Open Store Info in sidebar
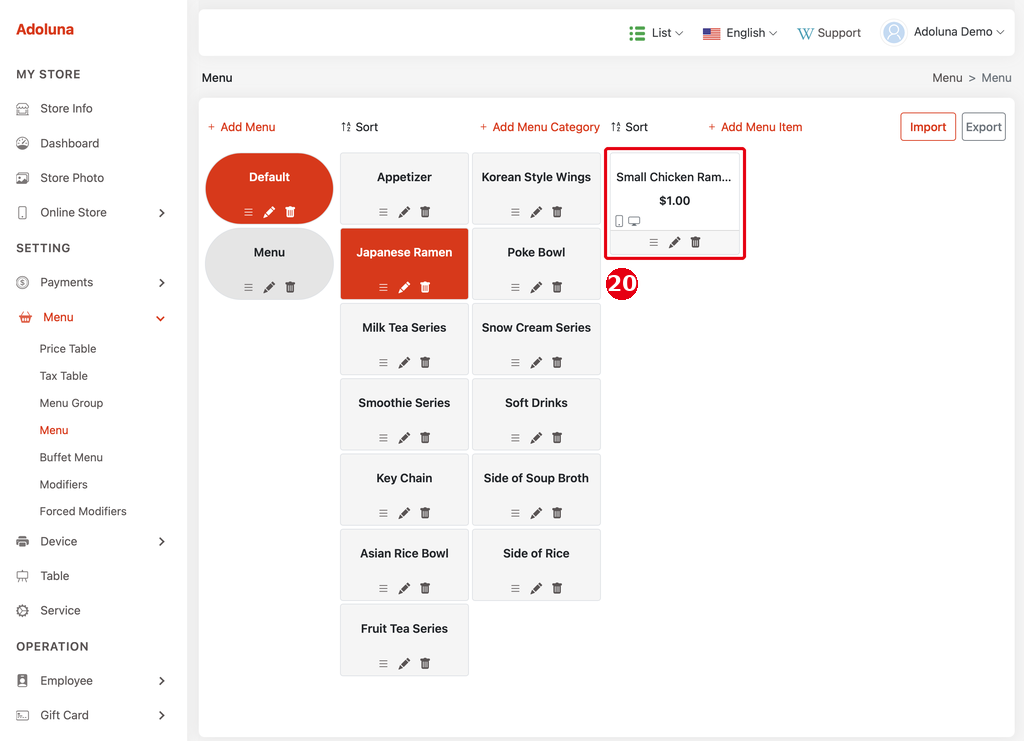 coord(66,108)
